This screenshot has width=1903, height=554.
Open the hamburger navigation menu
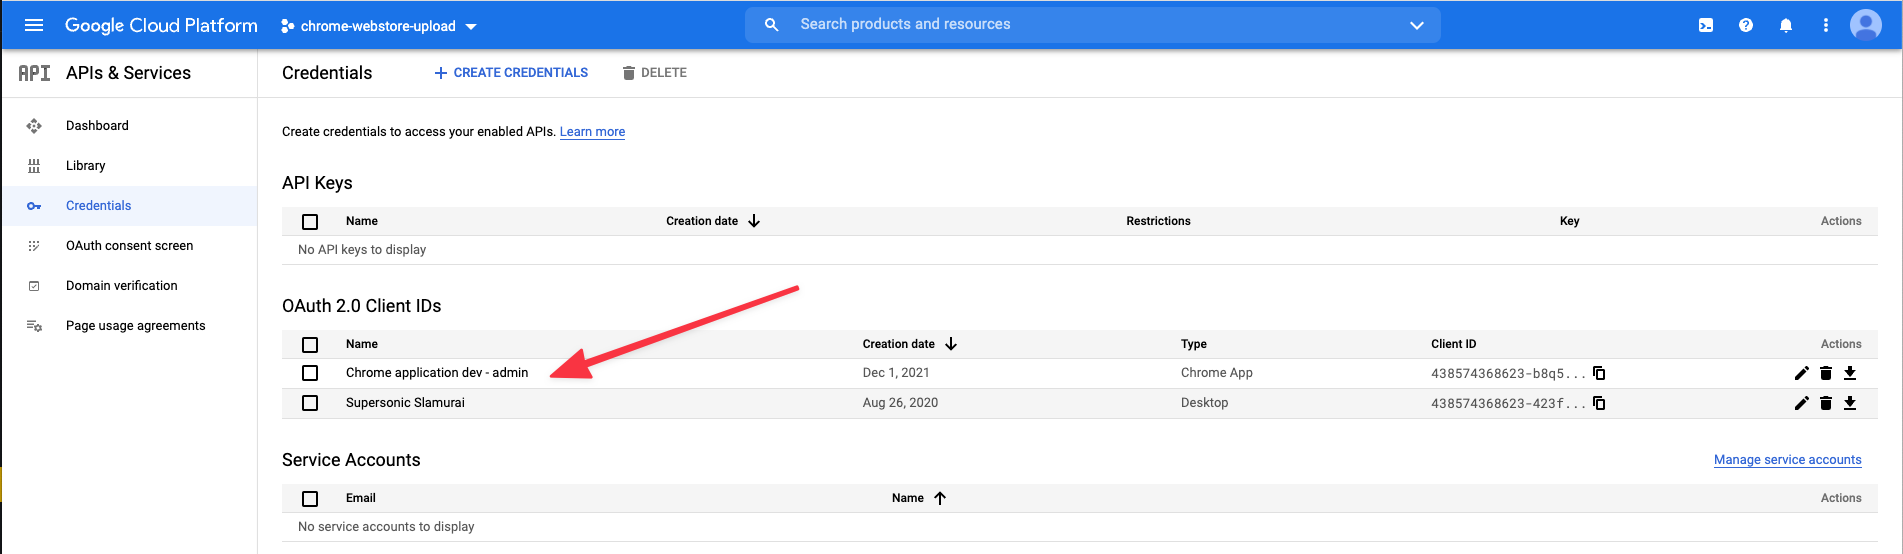[x=34, y=25]
